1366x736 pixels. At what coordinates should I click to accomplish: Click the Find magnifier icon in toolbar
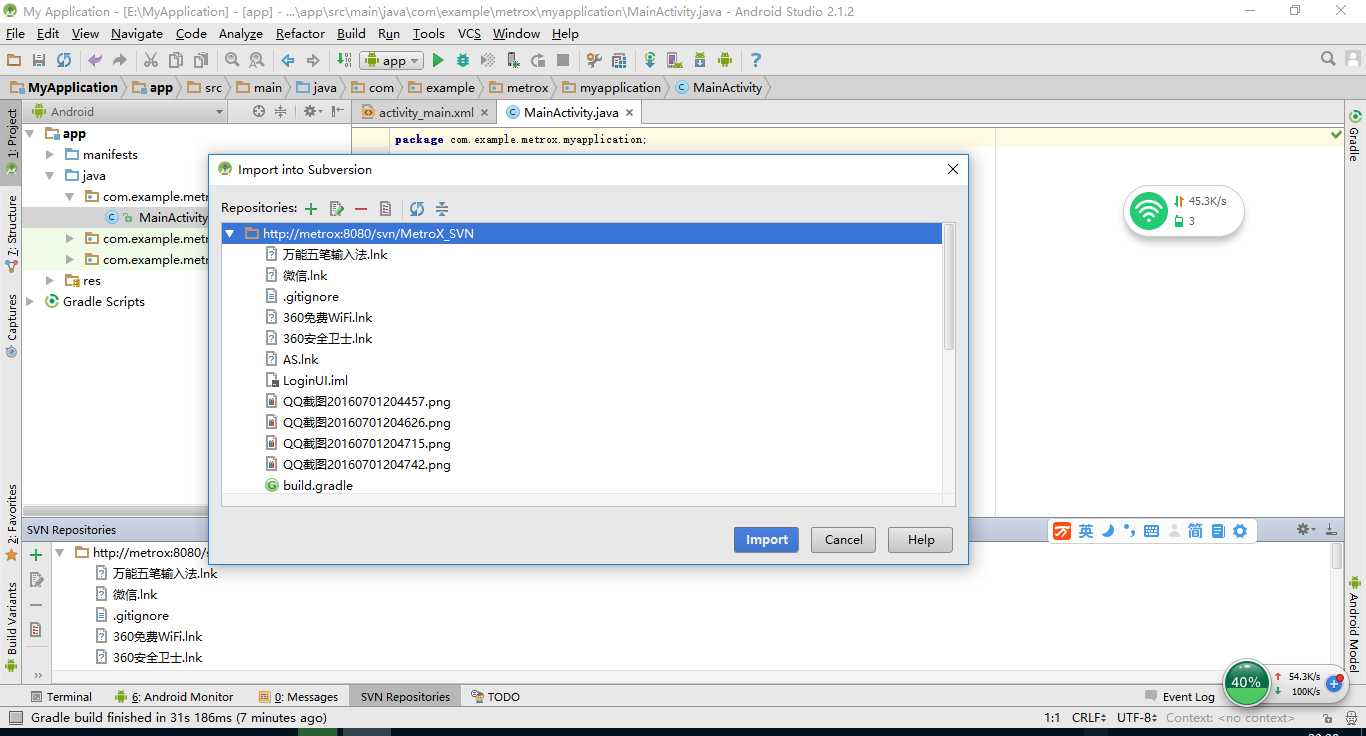point(232,60)
